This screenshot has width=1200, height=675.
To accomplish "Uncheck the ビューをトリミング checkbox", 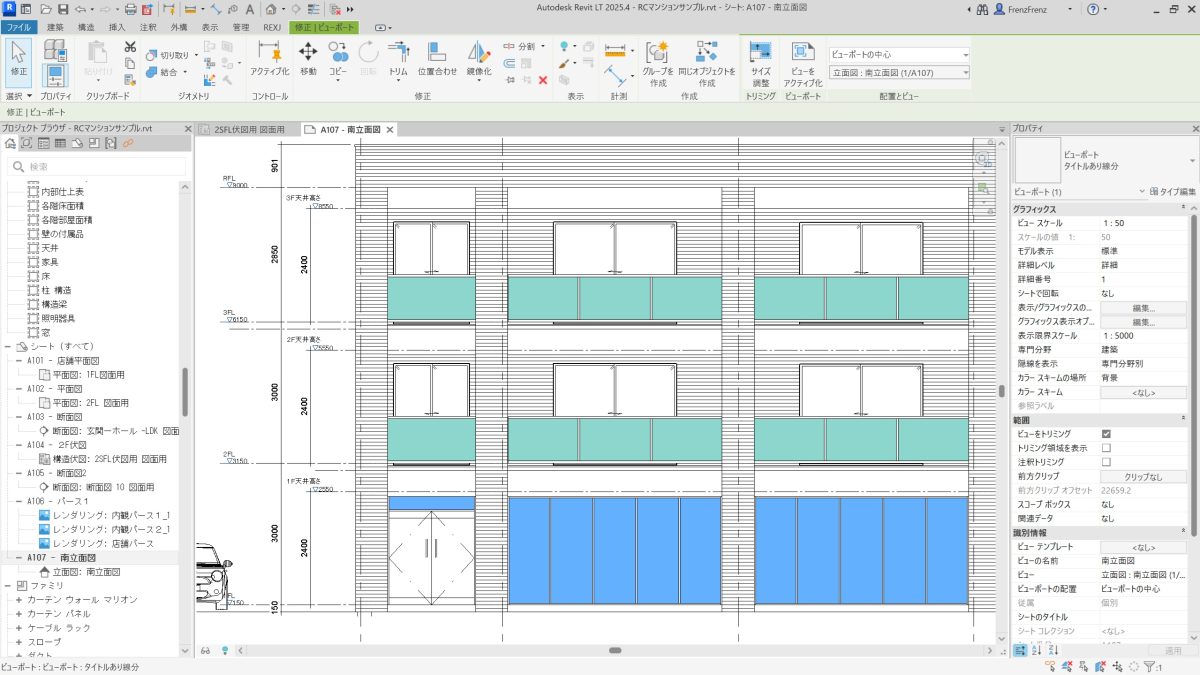I will [1106, 434].
